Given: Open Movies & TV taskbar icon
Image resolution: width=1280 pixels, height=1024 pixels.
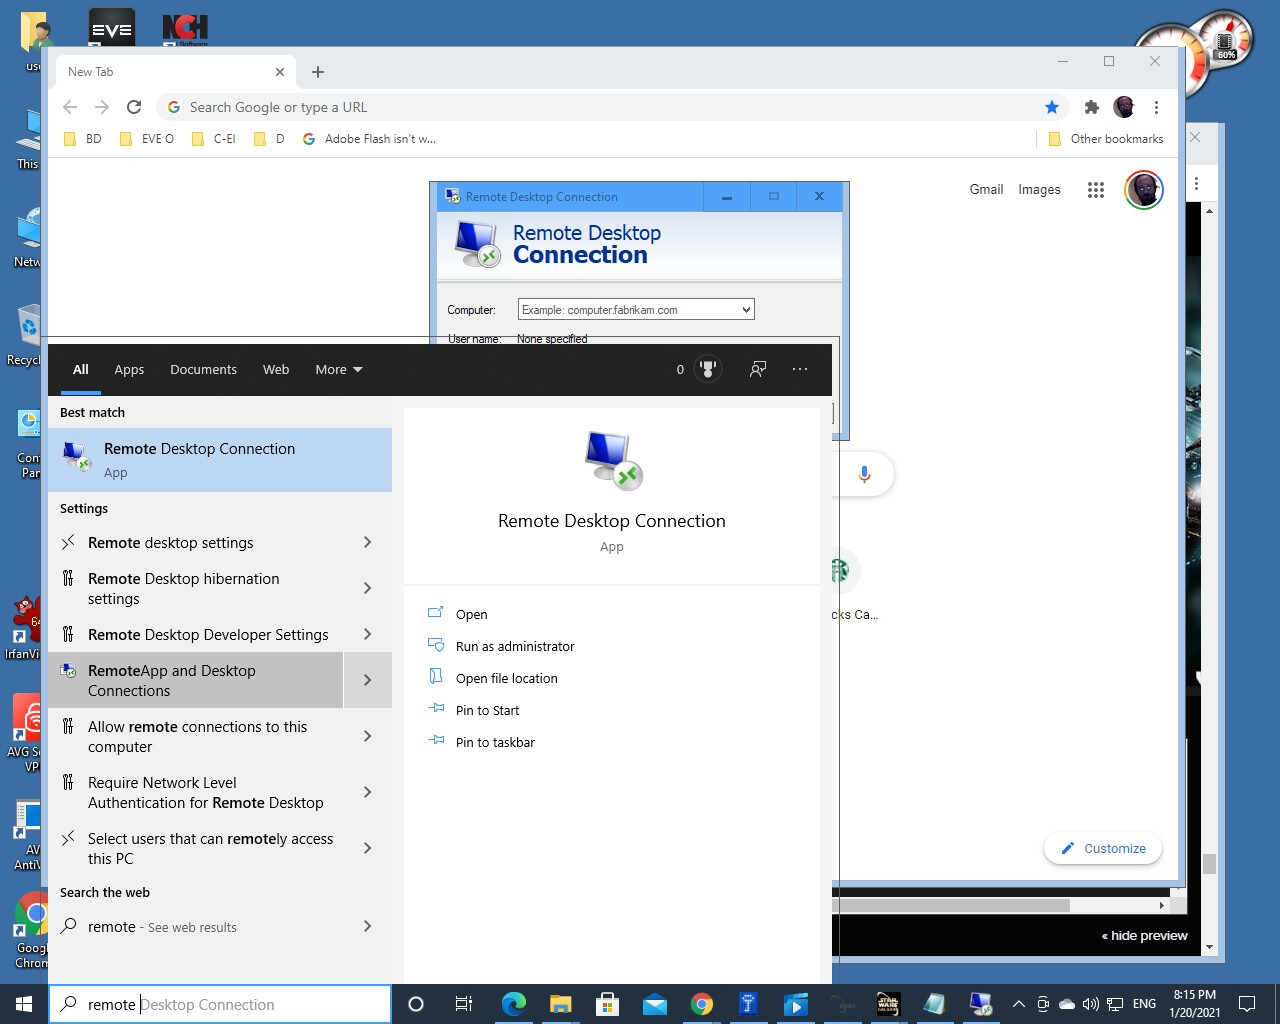Looking at the screenshot, I should [x=795, y=1004].
